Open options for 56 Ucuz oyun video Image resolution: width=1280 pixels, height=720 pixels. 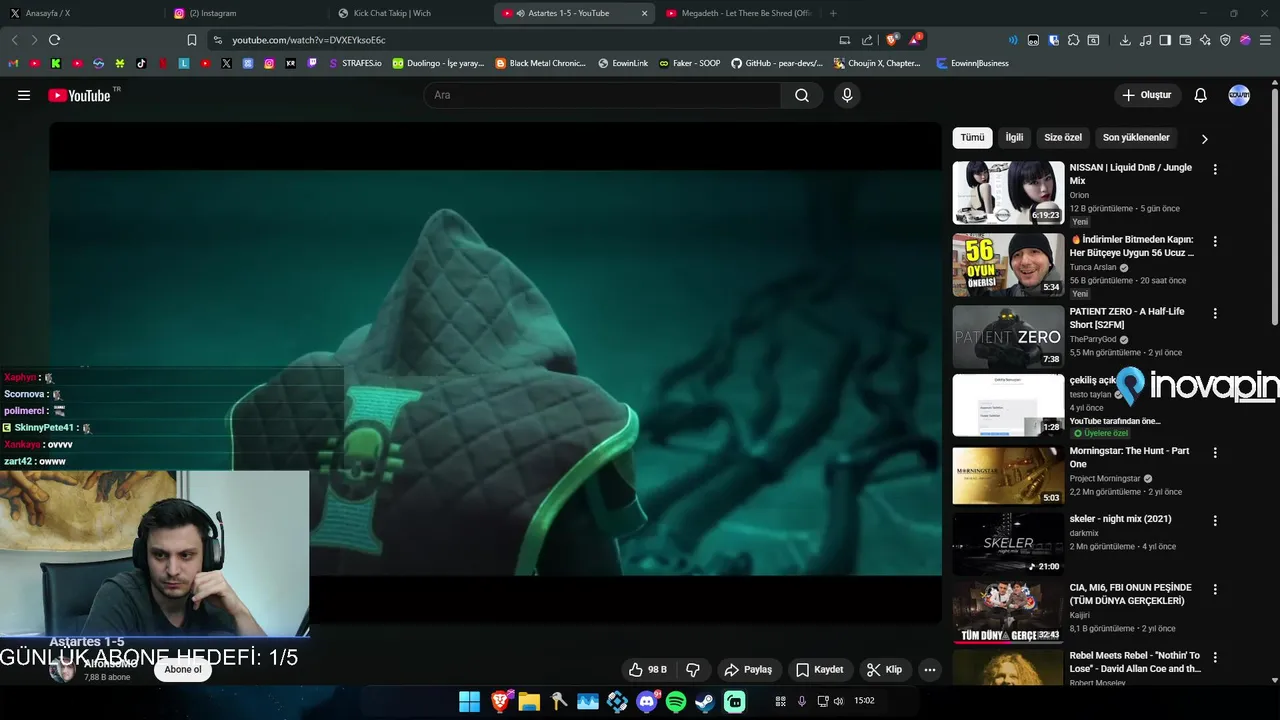1215,242
